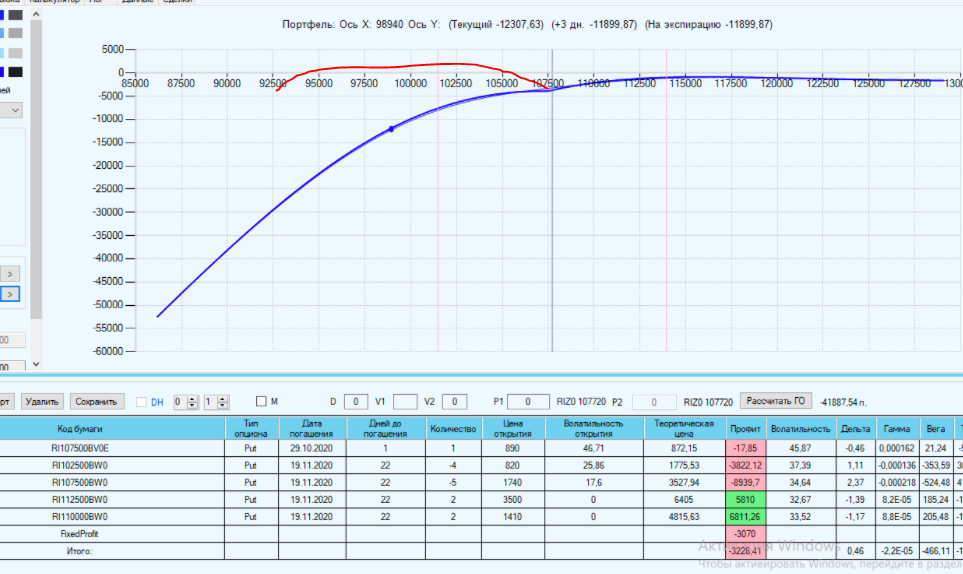Click the left panel scrollbar up arrow

click(x=36, y=14)
